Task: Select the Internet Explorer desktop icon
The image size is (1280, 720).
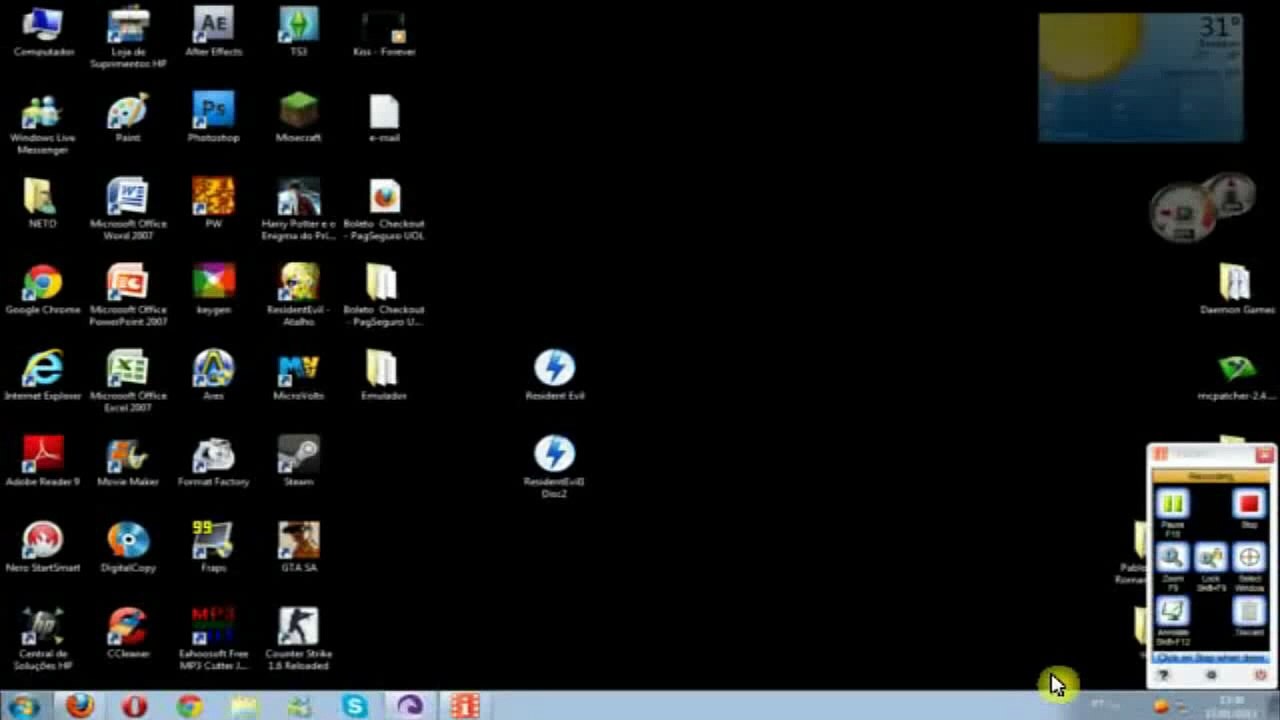Action: 43,376
